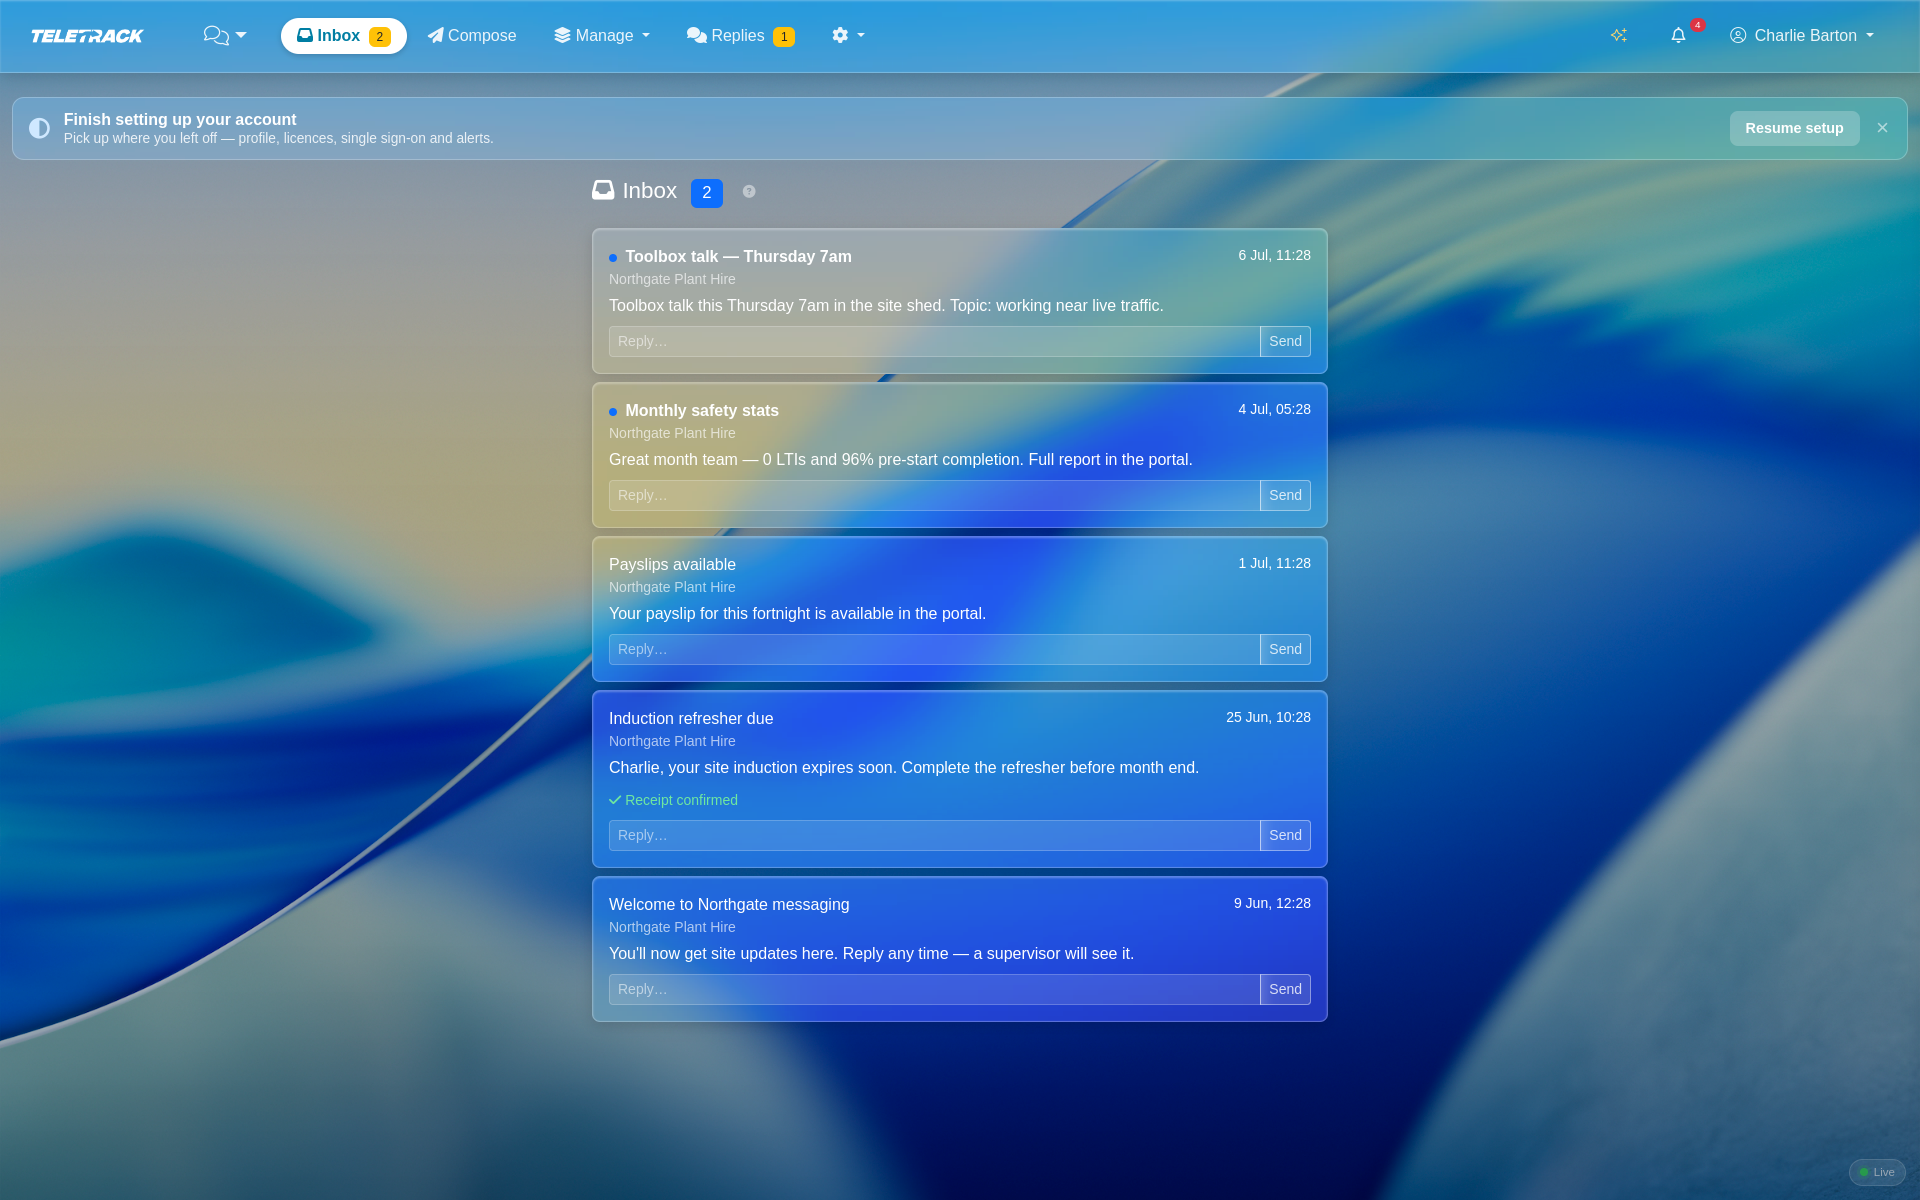Image resolution: width=1920 pixels, height=1200 pixels.
Task: Click the Replies count badge 1
Action: click(784, 37)
